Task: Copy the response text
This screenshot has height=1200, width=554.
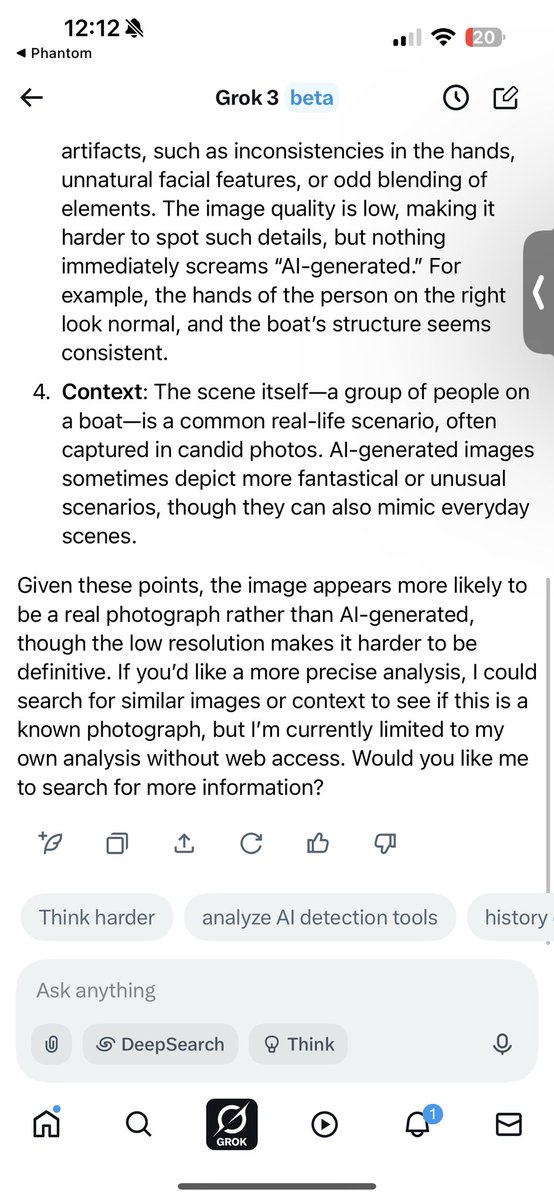Action: [118, 844]
